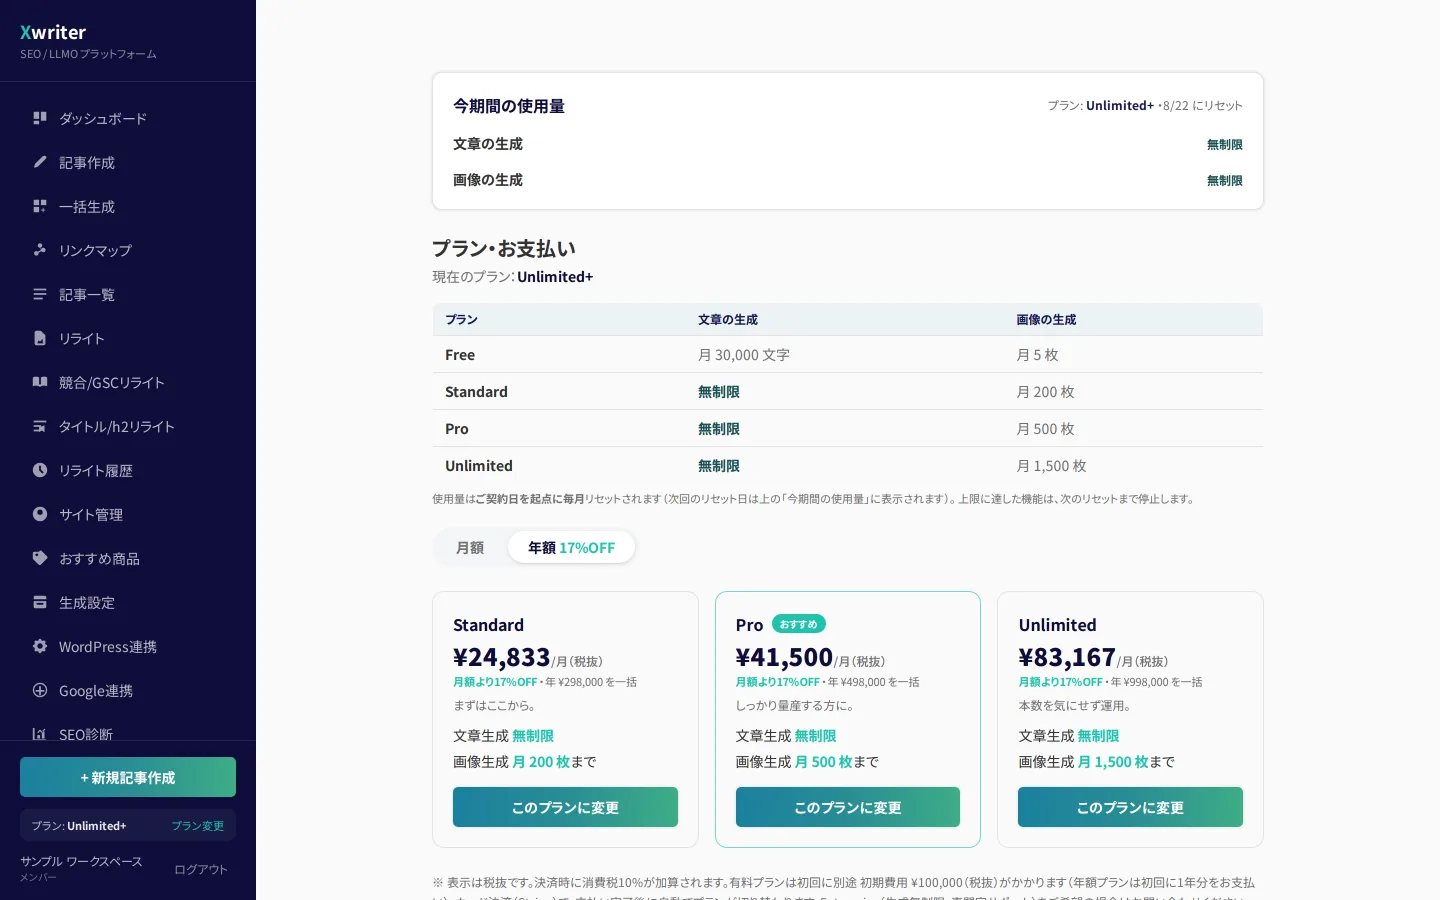Click the タイトル/h2リライト icon
The width and height of the screenshot is (1440, 900).
40,426
